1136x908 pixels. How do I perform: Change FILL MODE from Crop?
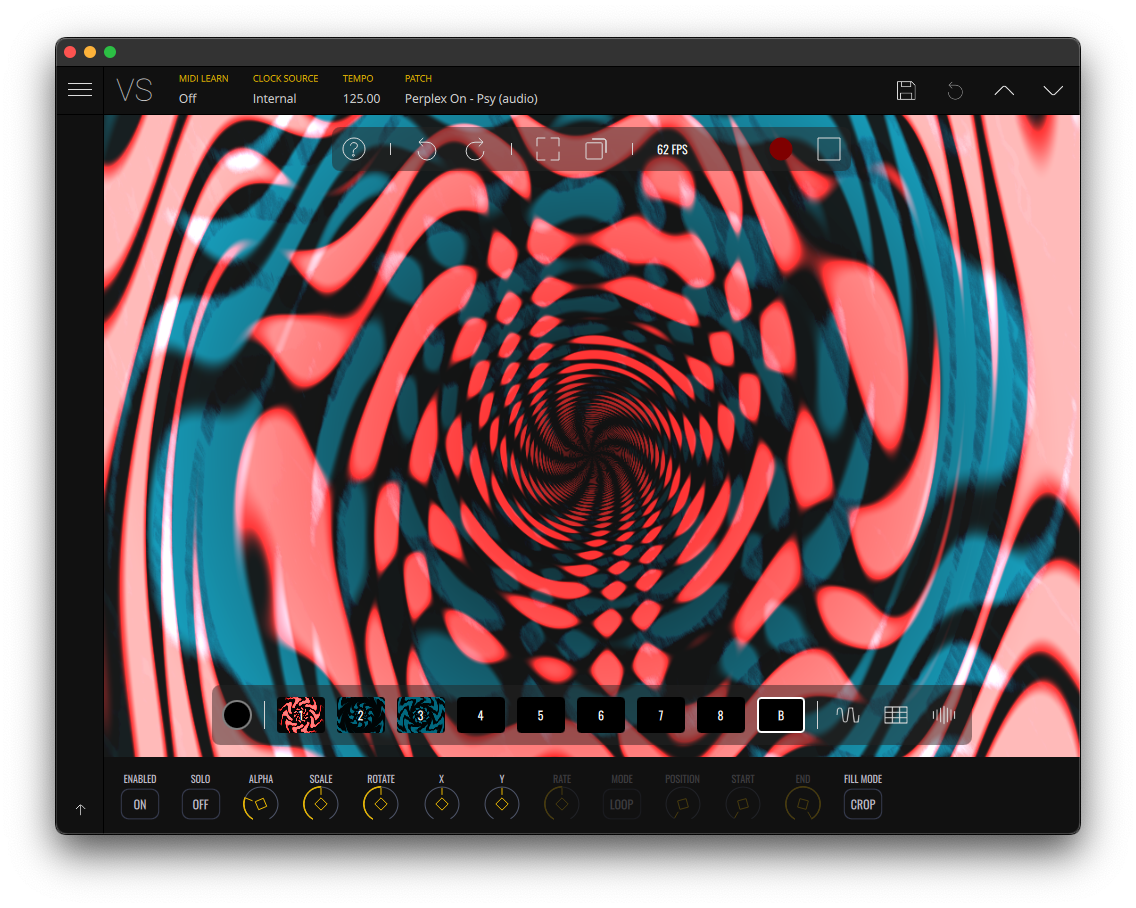click(x=863, y=804)
